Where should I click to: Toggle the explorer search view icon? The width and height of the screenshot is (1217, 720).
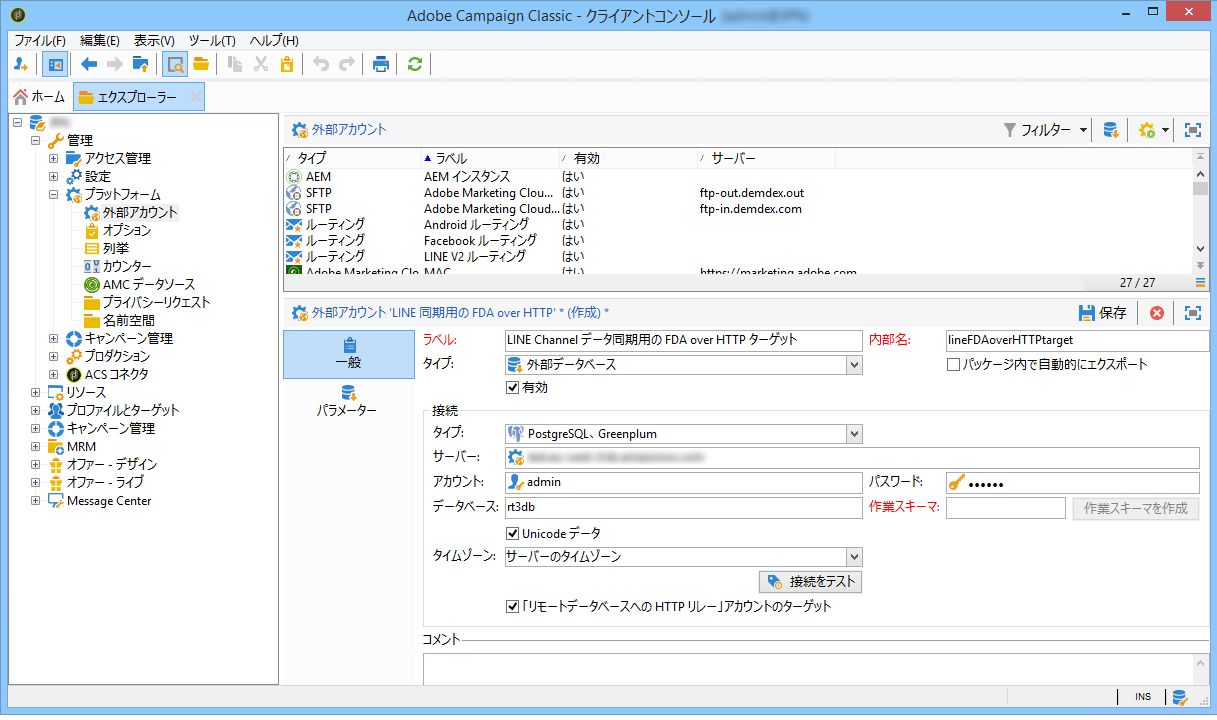(x=175, y=64)
